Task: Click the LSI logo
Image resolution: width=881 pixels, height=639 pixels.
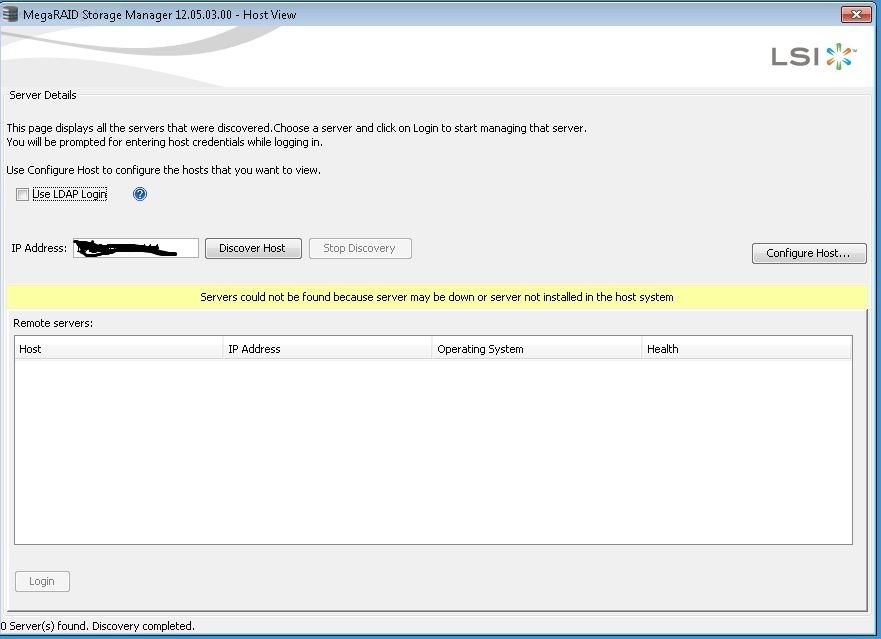Action: point(814,56)
